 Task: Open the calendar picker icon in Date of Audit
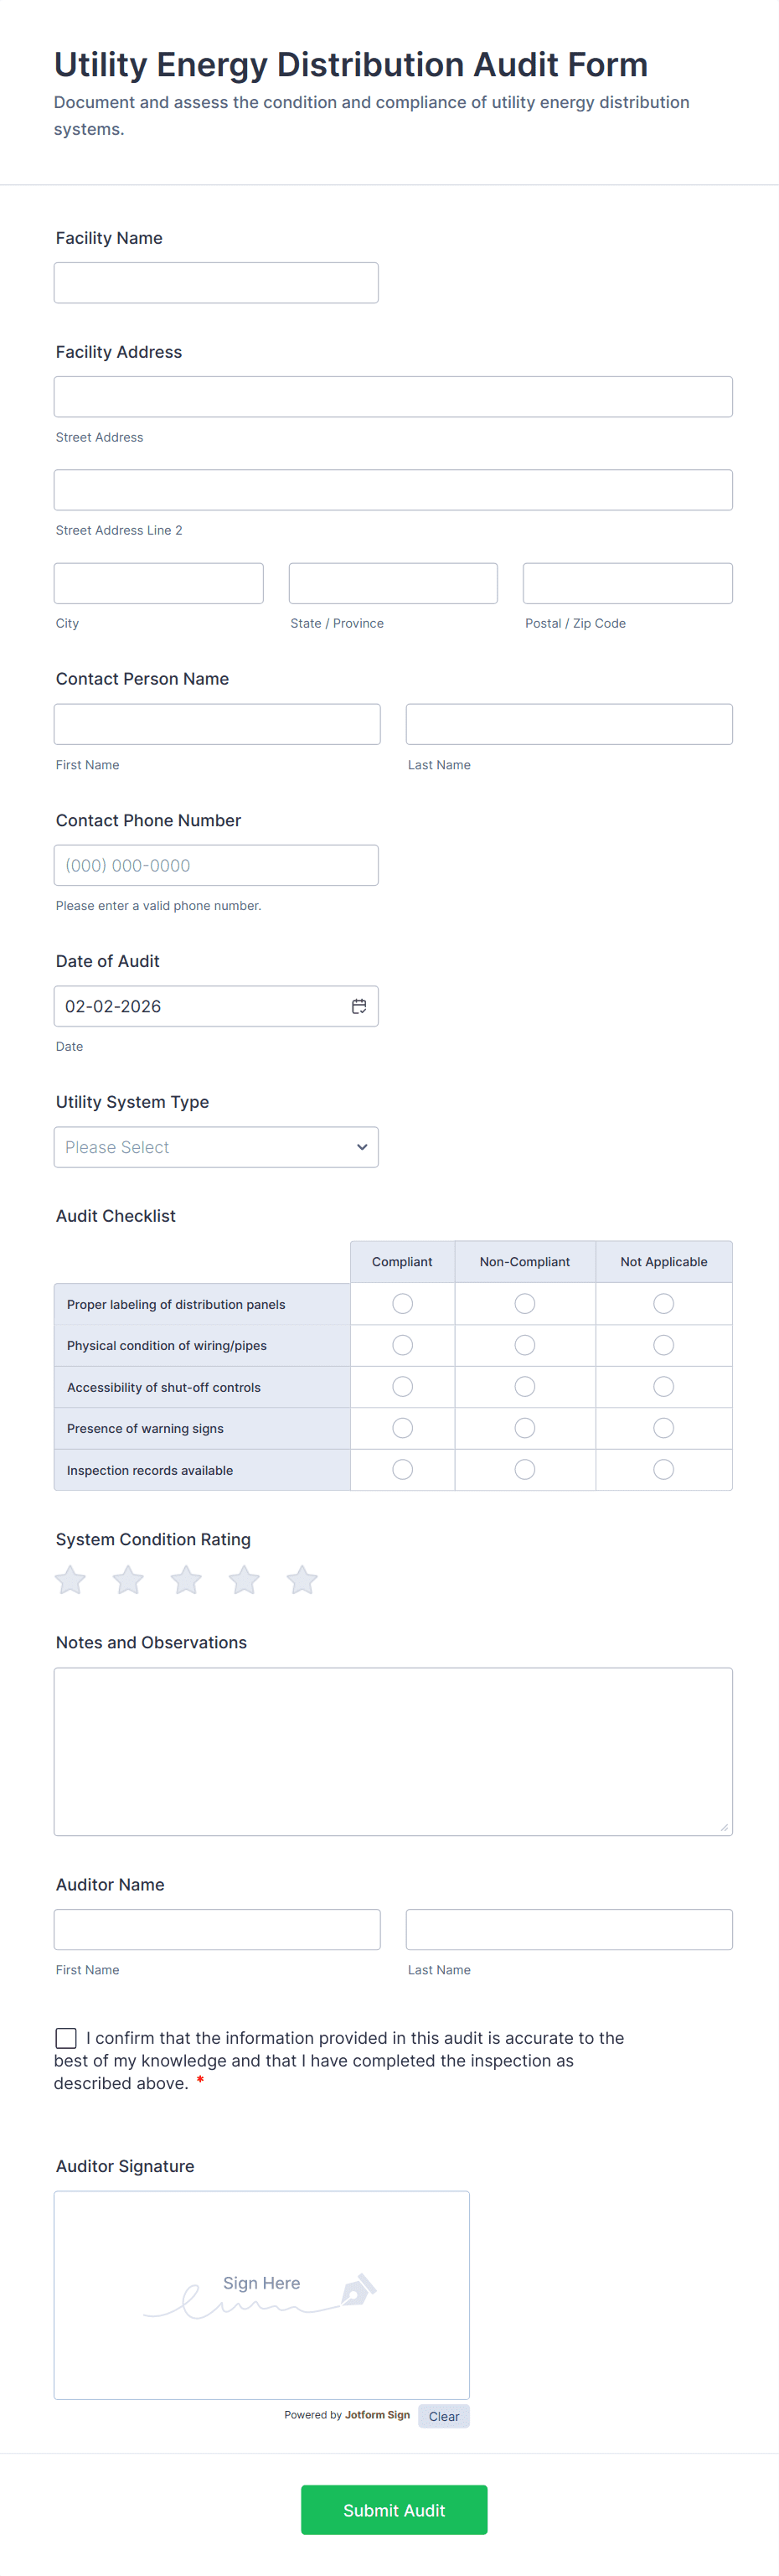(x=359, y=1006)
